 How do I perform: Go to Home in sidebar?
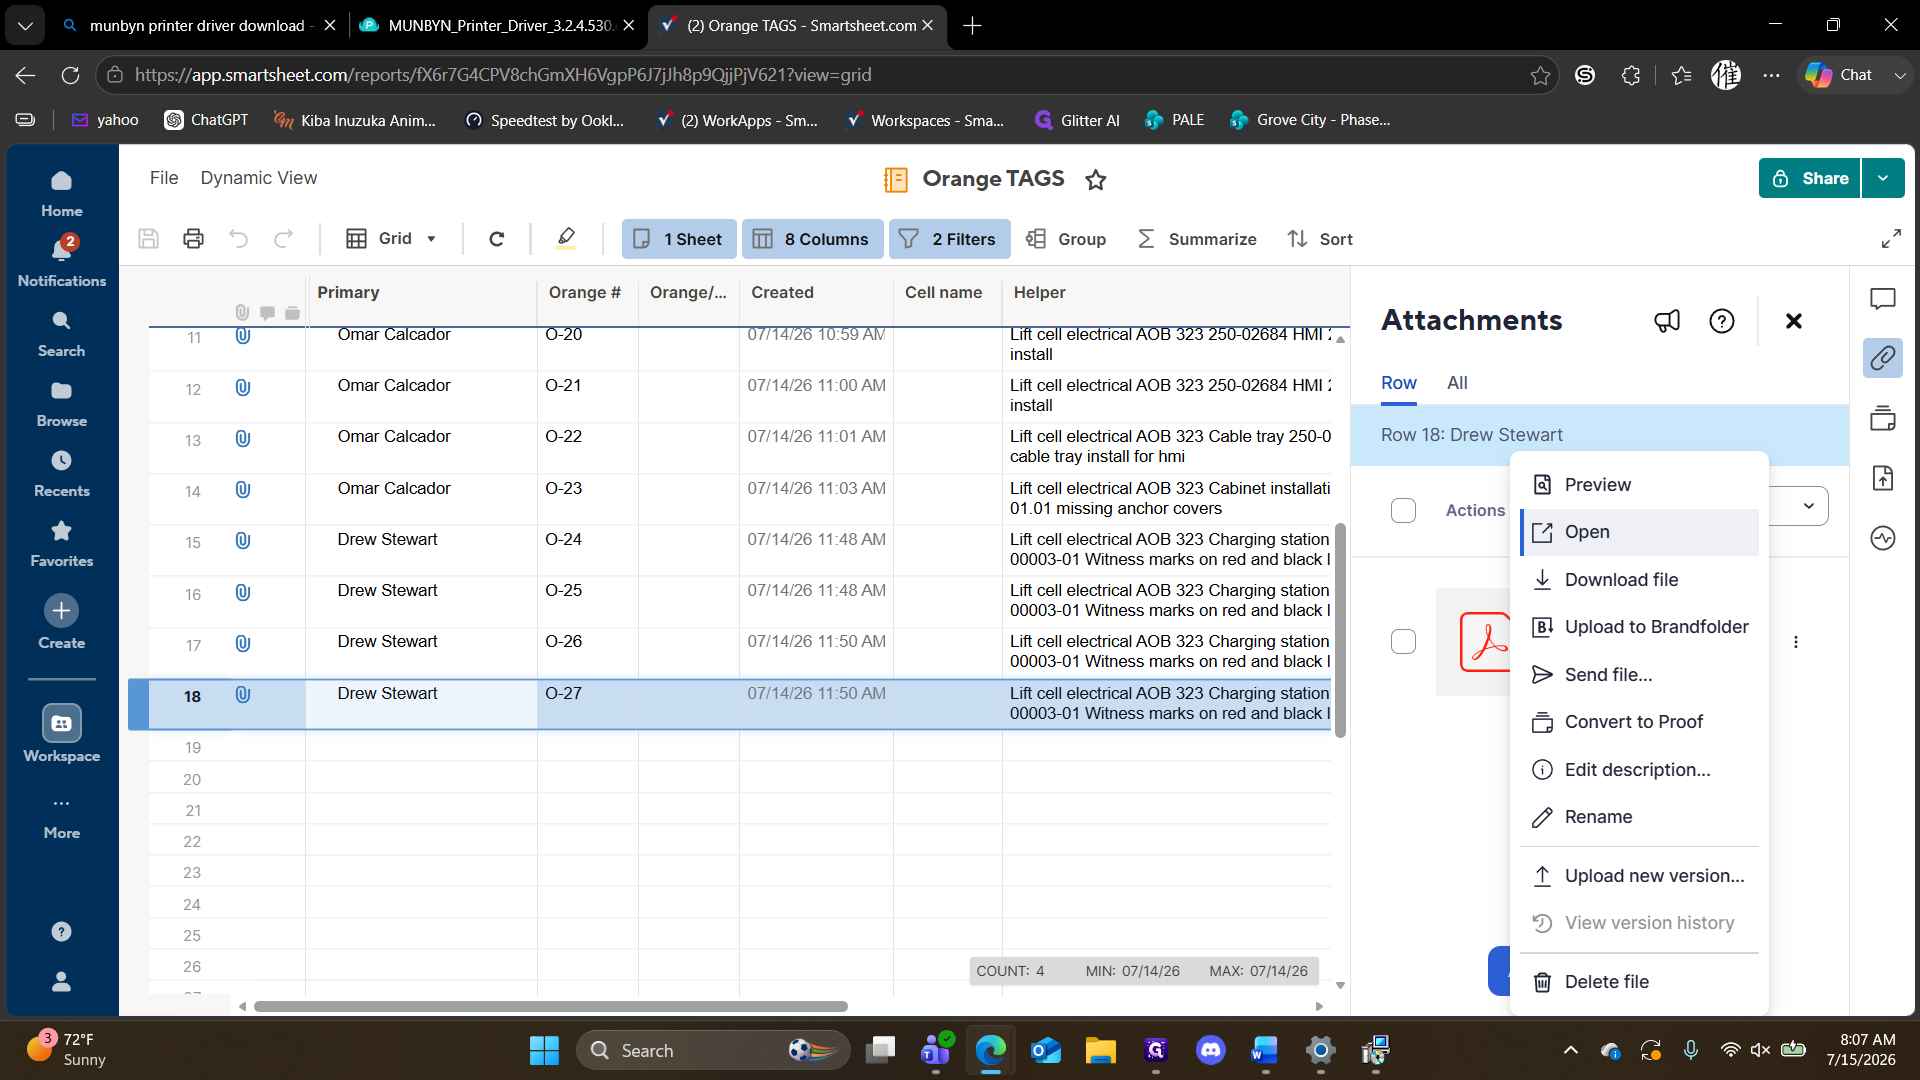coord(62,193)
